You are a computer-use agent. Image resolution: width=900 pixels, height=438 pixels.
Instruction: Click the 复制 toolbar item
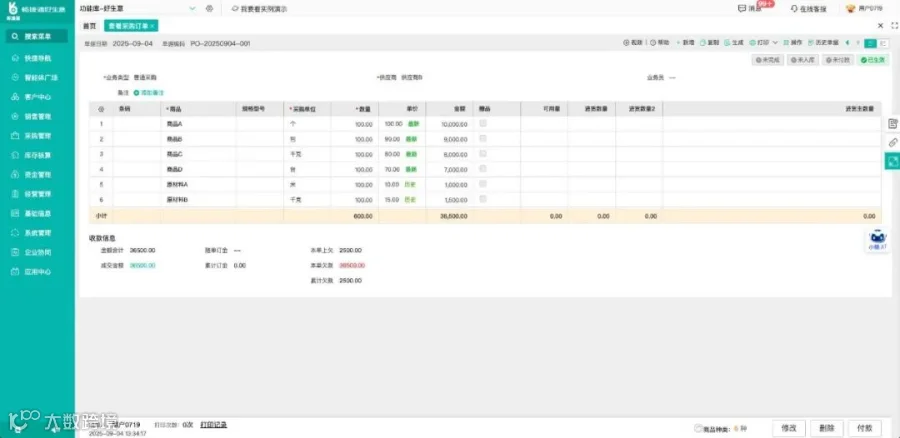point(709,43)
